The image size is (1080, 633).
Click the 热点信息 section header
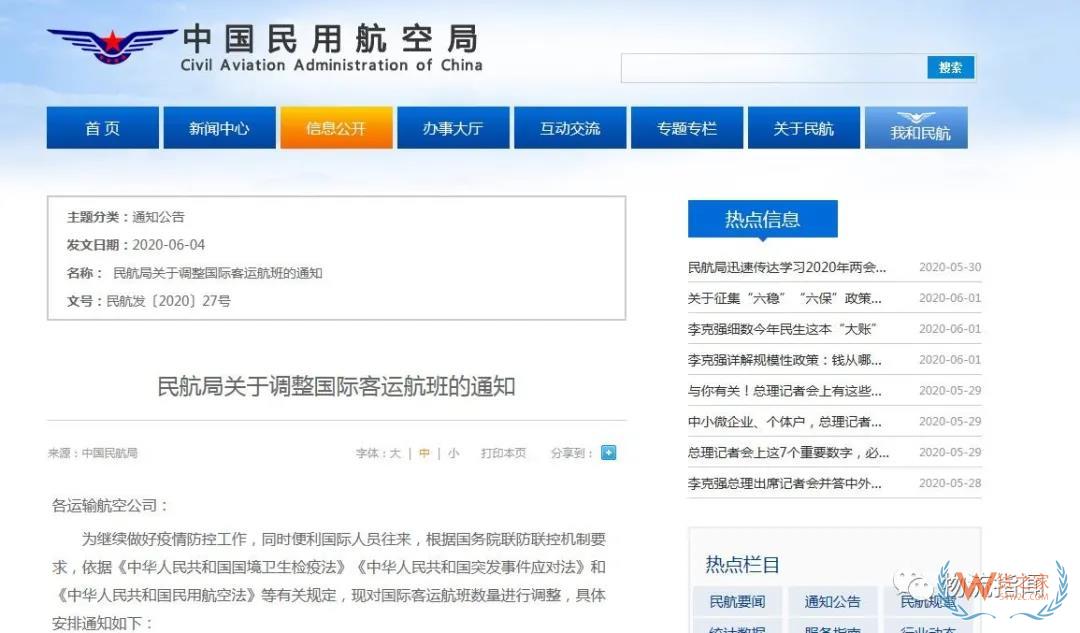[762, 219]
